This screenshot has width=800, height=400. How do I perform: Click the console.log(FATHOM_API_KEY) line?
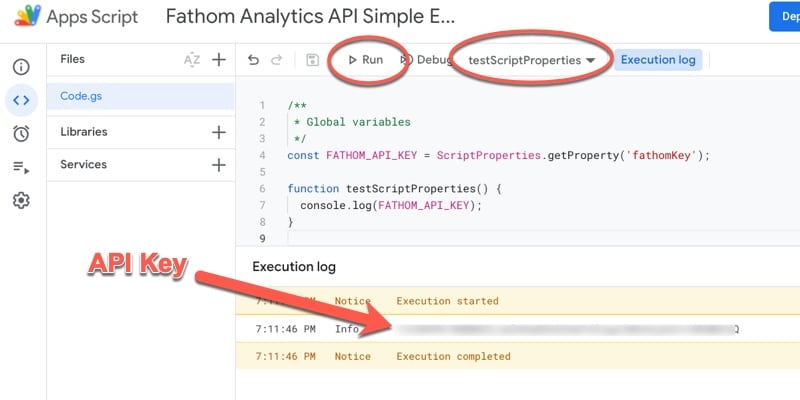pos(391,206)
